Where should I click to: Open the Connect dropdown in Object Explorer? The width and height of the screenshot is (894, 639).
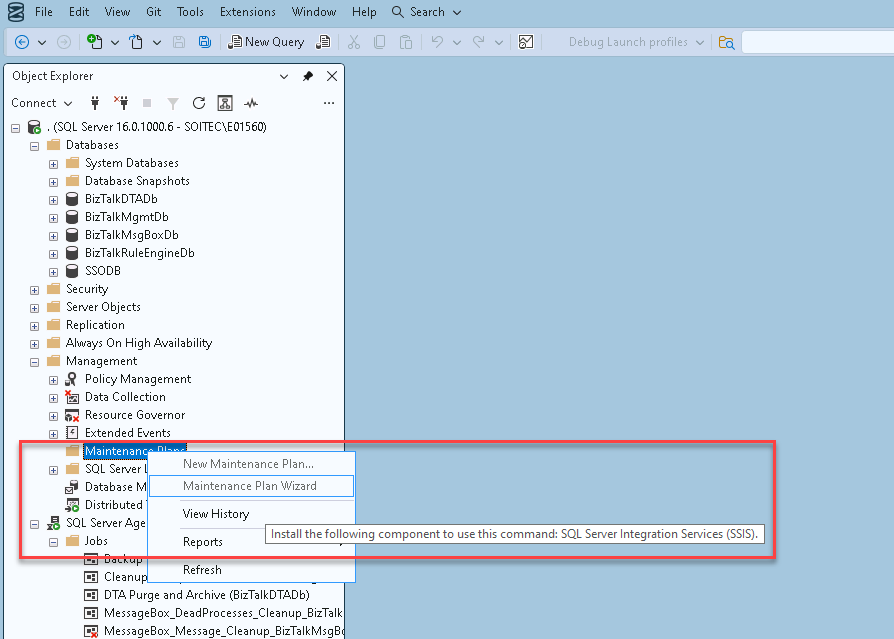point(42,103)
